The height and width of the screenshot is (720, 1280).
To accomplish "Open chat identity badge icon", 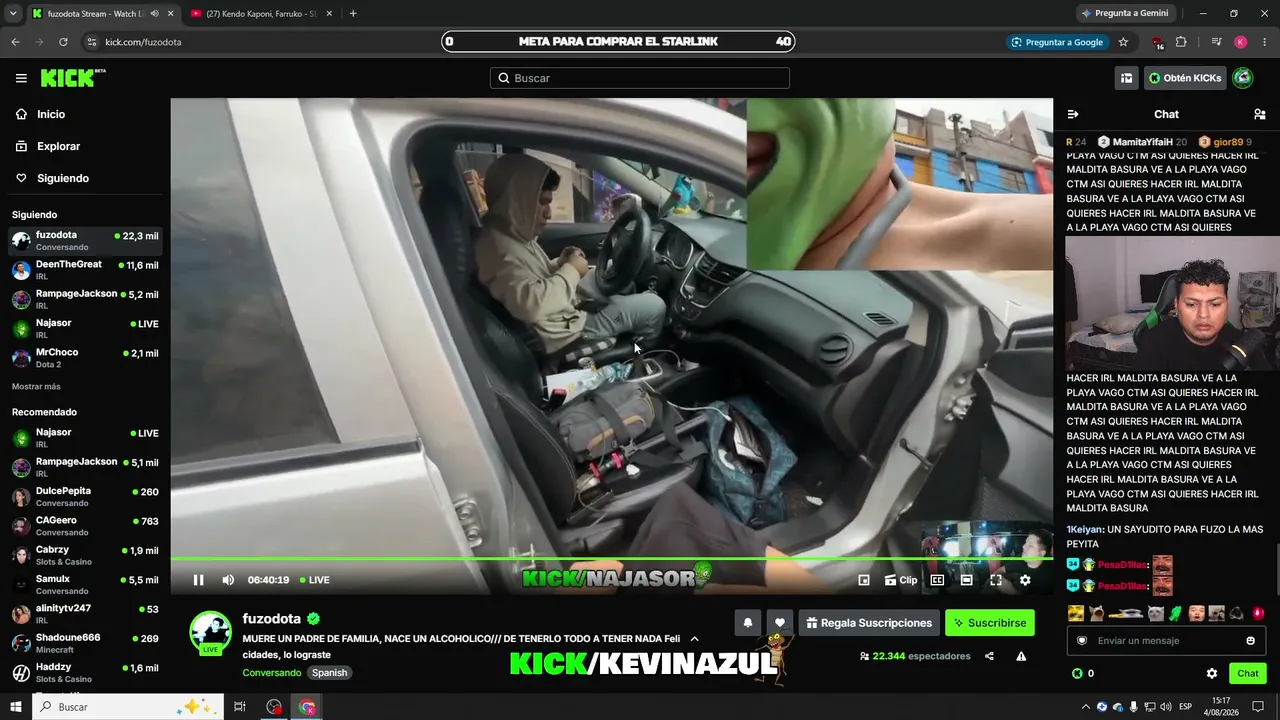I will (1082, 641).
